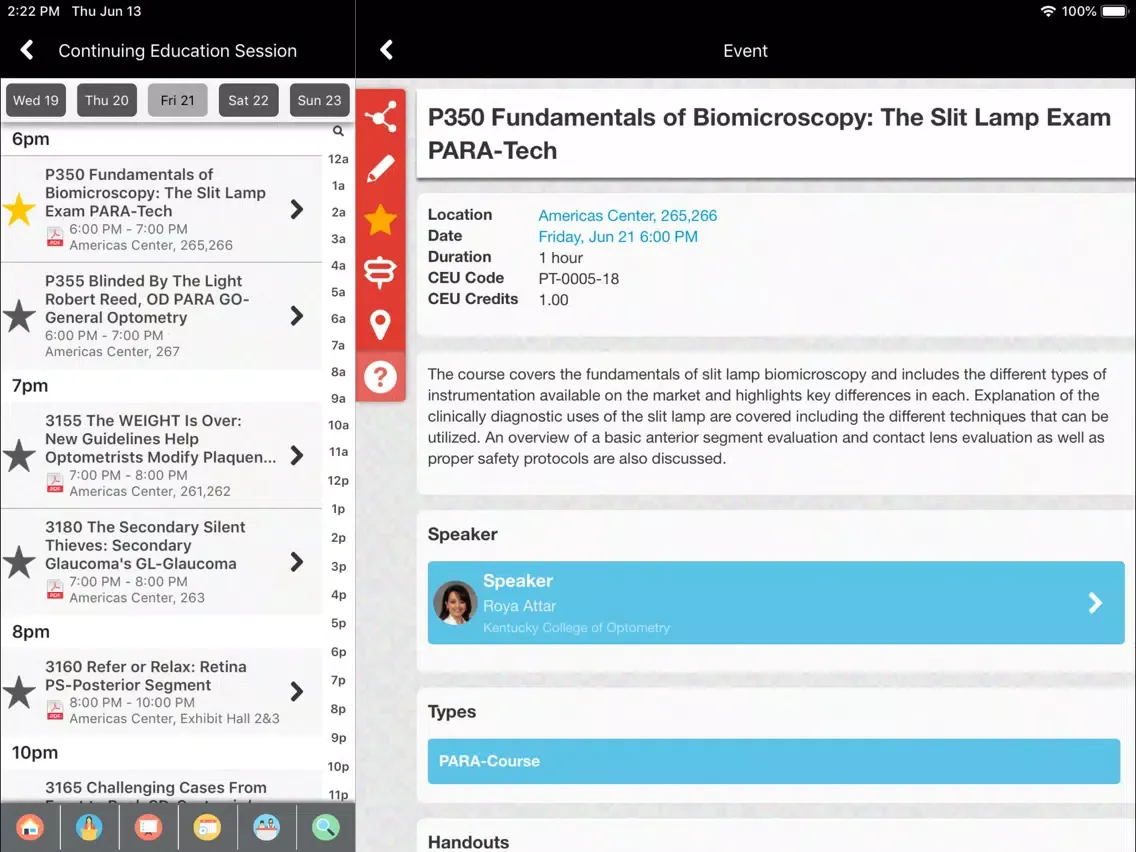Open the search magnifier above time index
The height and width of the screenshot is (852, 1136).
(338, 131)
